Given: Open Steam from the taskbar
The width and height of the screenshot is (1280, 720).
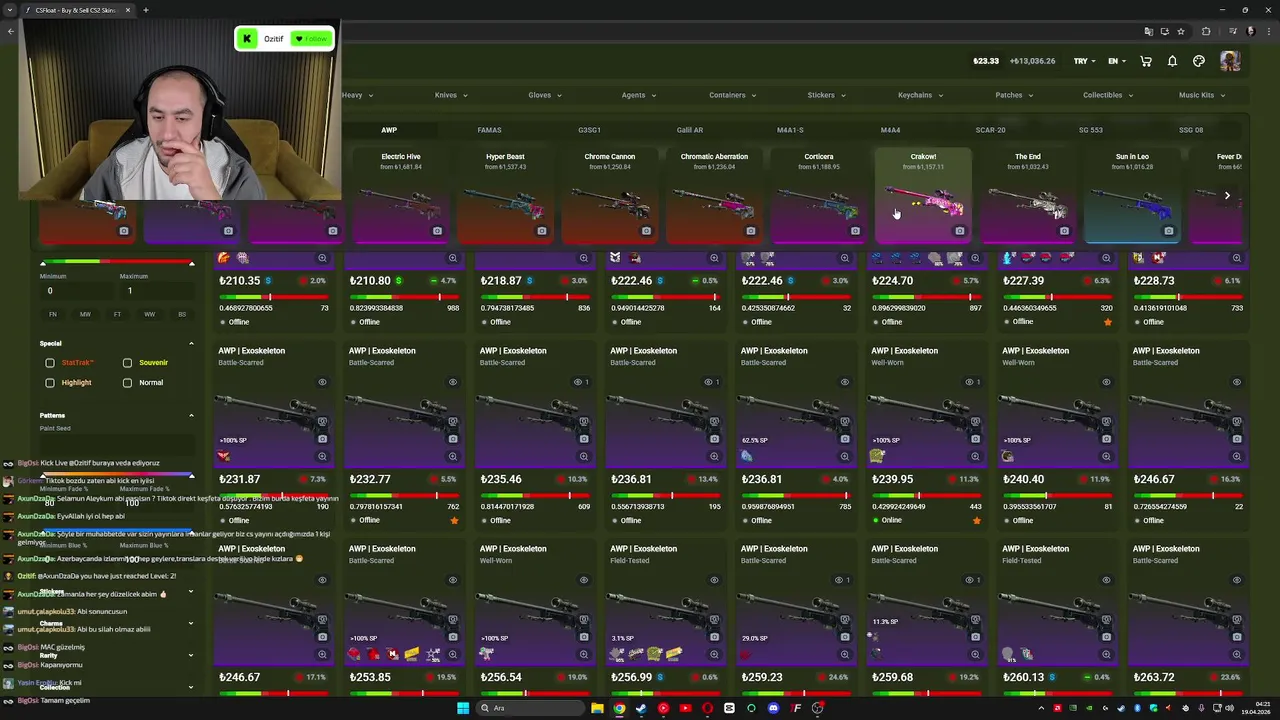Looking at the screenshot, I should pos(641,708).
